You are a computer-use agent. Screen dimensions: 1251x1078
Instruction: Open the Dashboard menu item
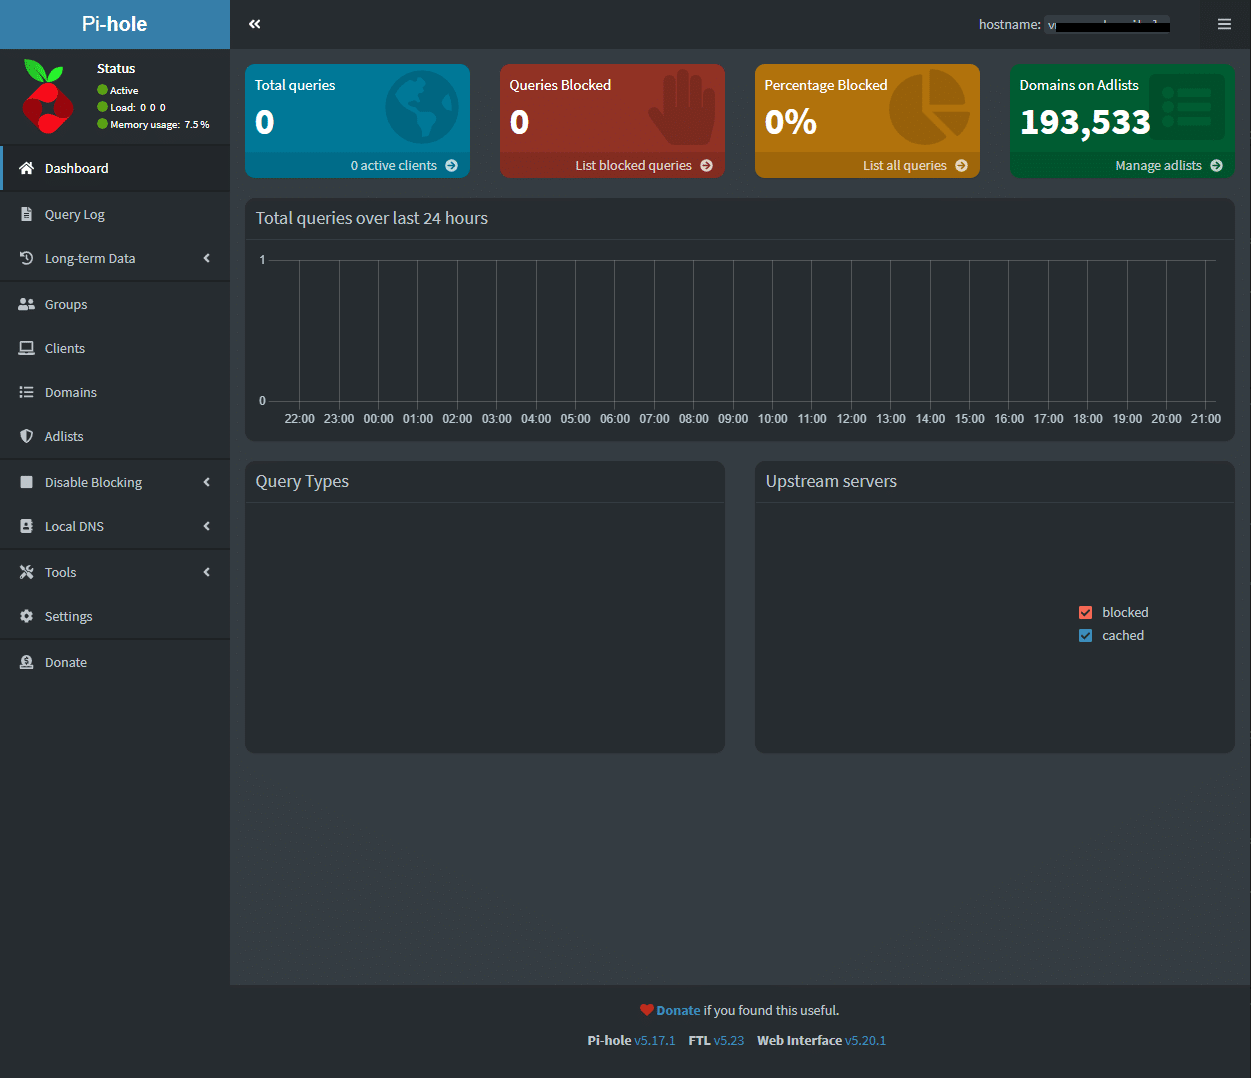pos(115,168)
